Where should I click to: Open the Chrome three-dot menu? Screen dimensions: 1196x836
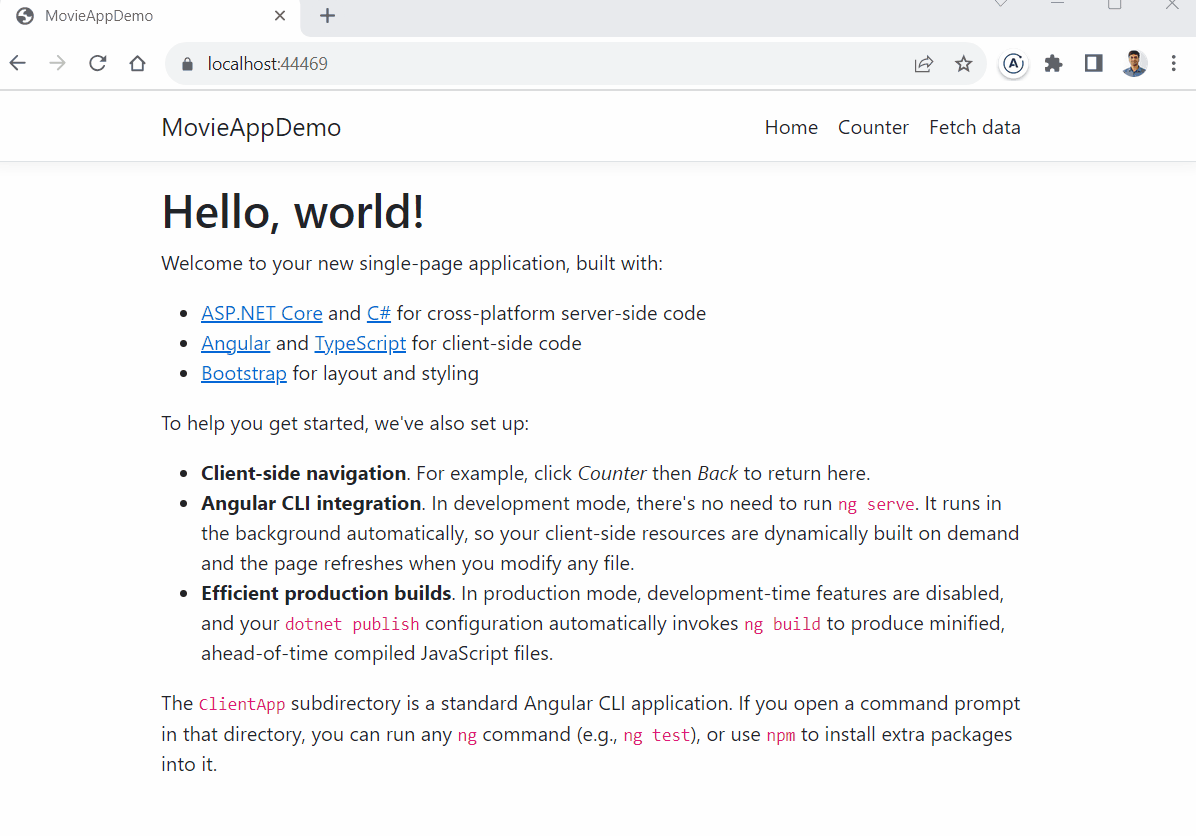click(1173, 64)
